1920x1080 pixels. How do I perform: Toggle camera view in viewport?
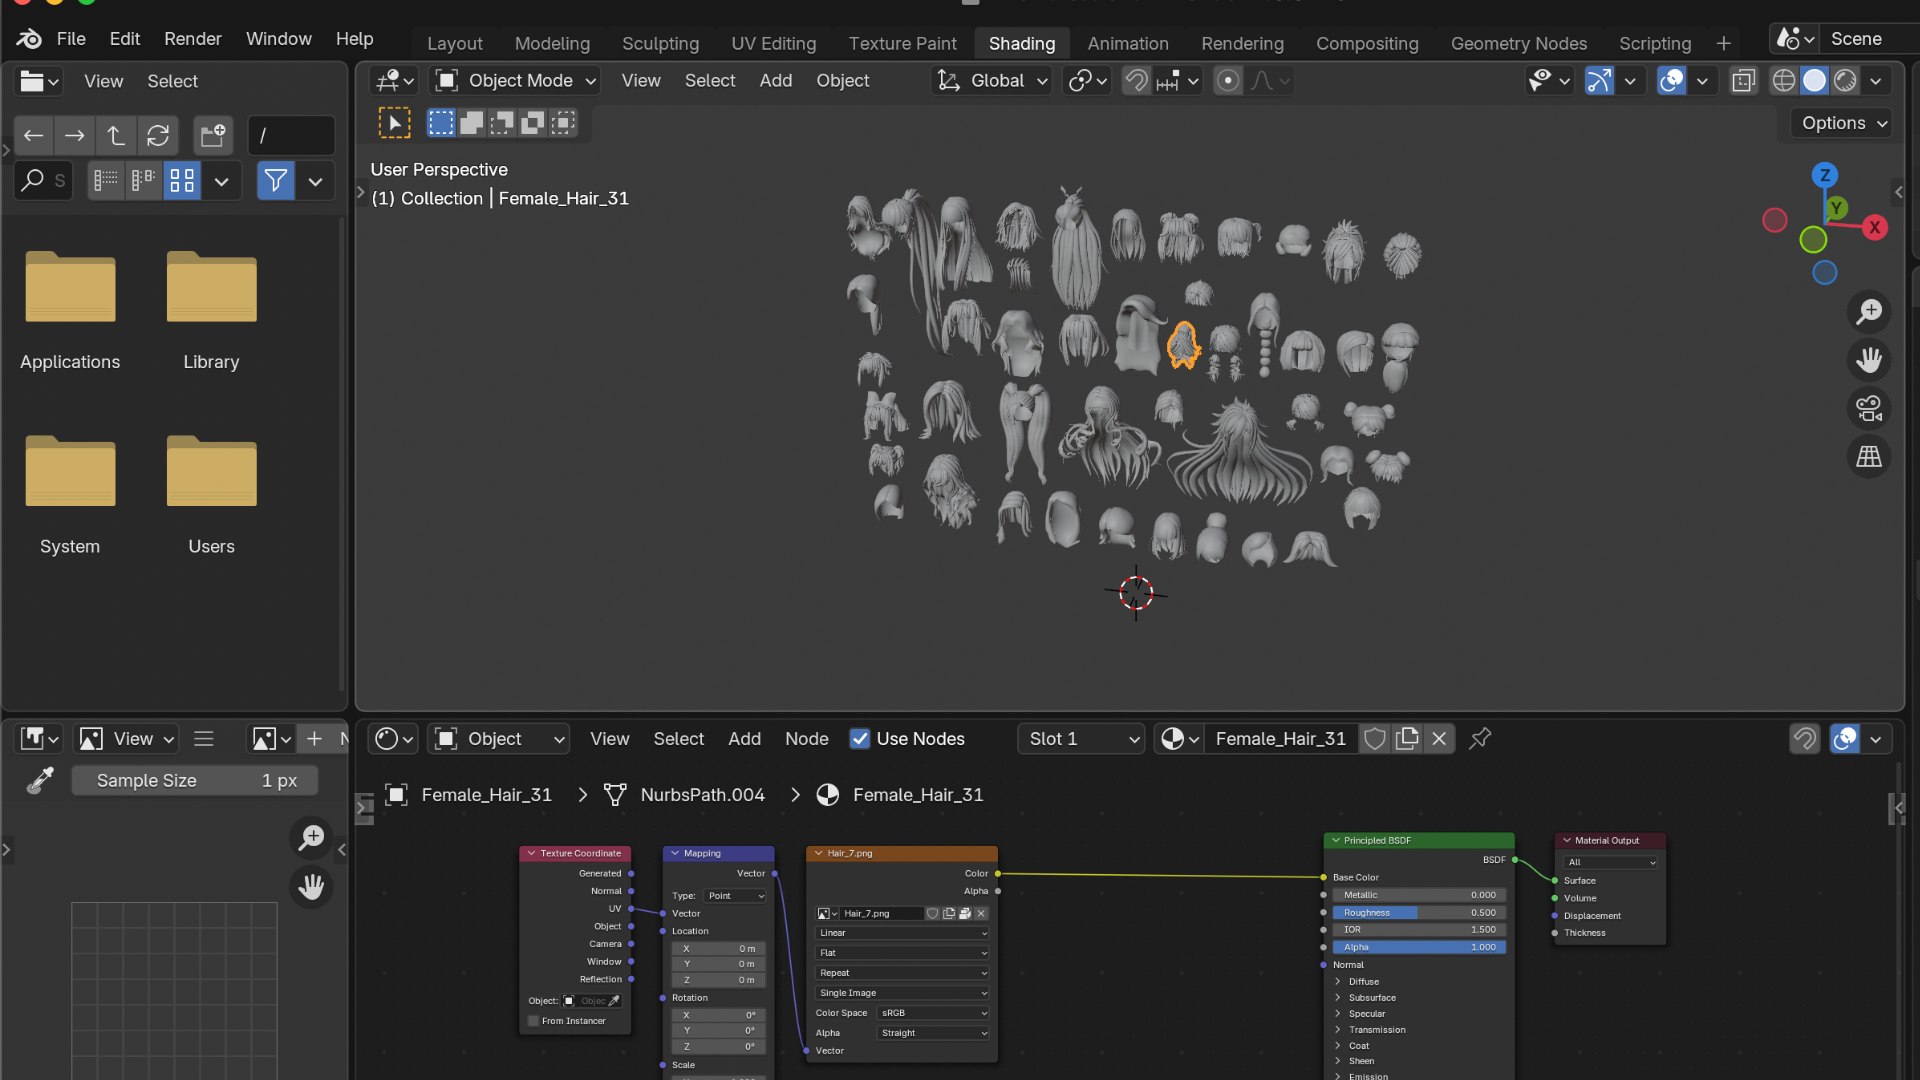pos(1869,409)
